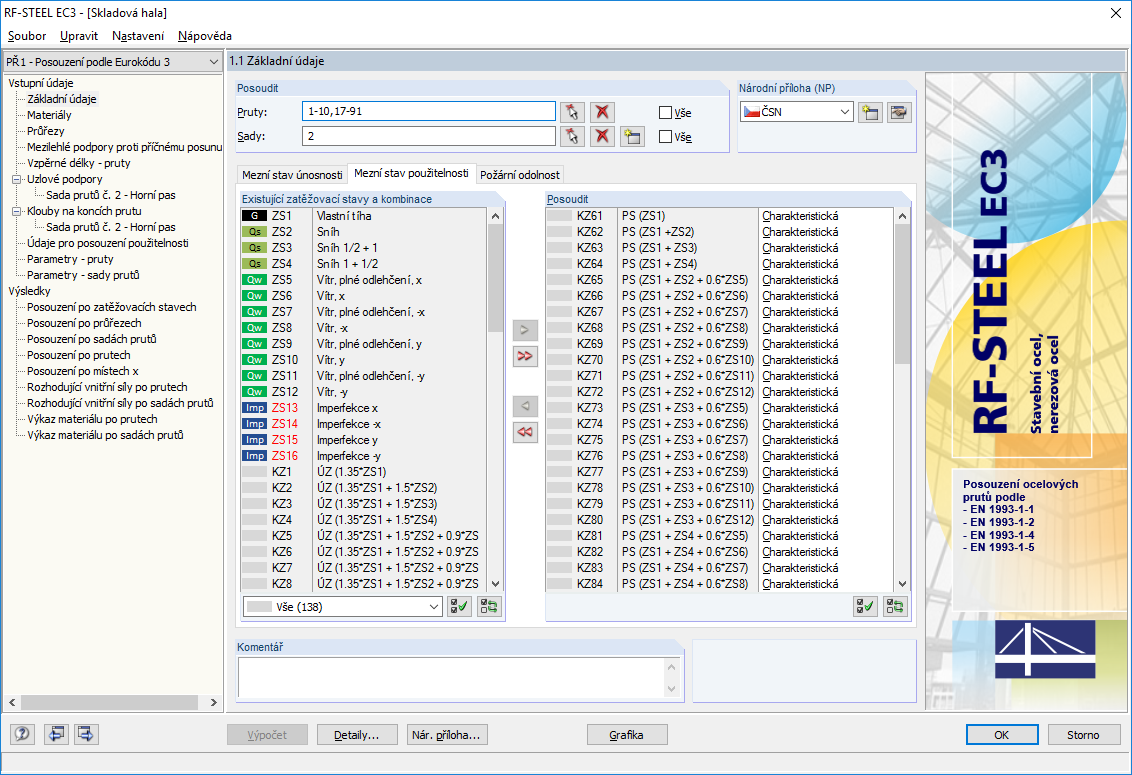1132x775 pixels.
Task: Click the Nár. příloha... button
Action: pos(446,735)
